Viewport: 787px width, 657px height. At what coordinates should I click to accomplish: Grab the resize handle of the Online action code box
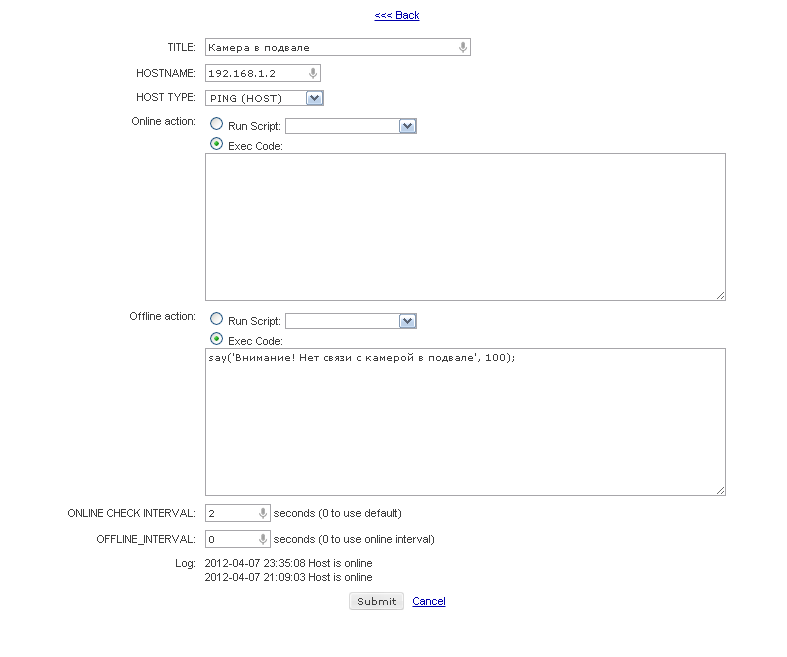(720, 296)
